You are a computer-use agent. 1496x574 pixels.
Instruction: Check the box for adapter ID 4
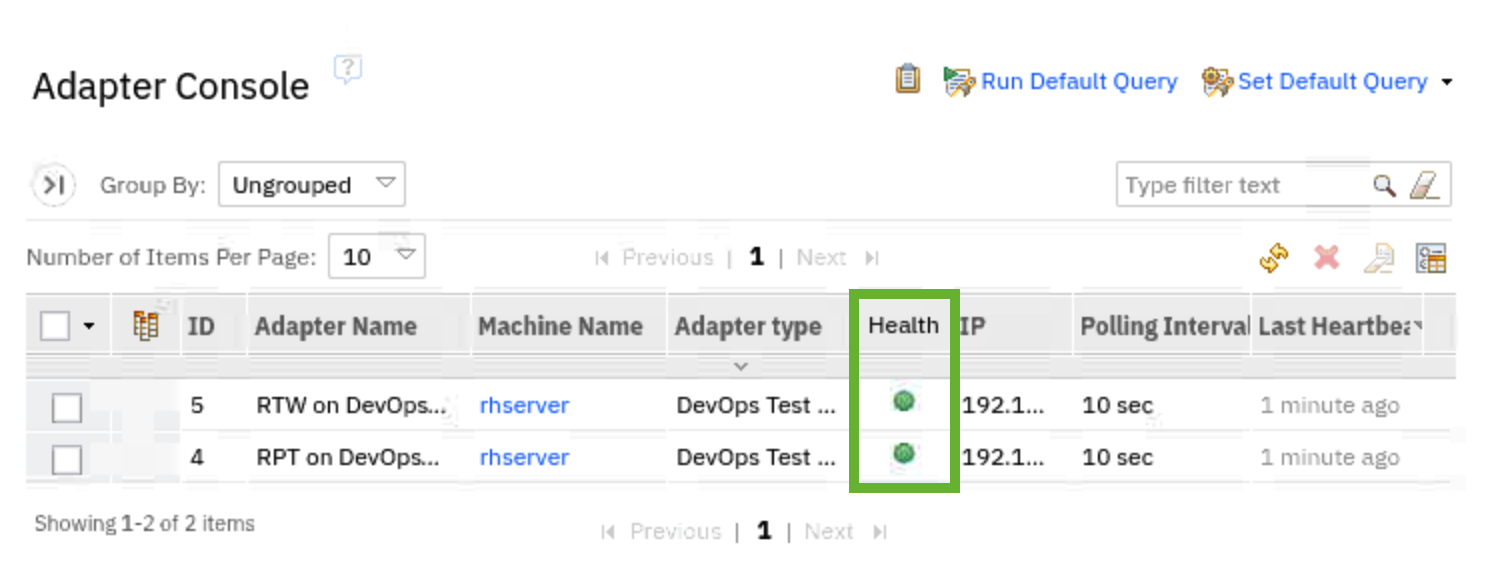click(x=67, y=459)
